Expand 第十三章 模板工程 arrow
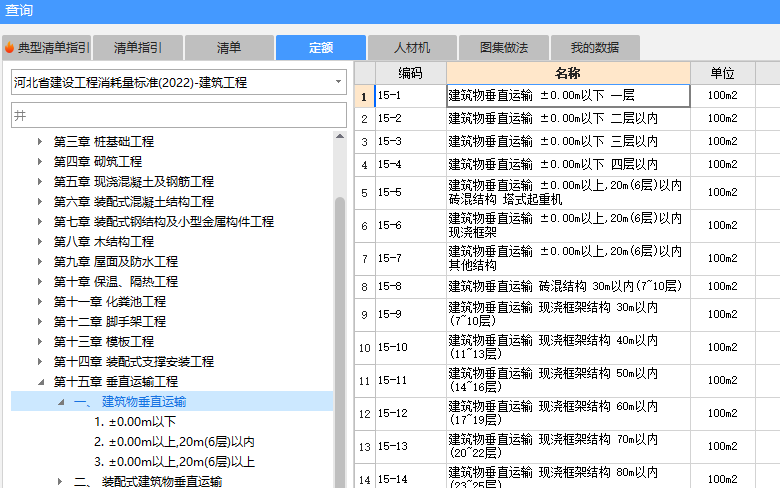 tap(40, 342)
